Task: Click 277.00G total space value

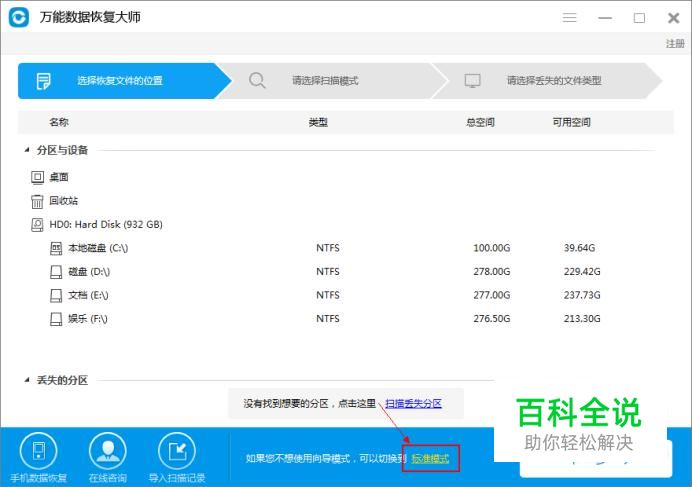Action: pos(492,295)
